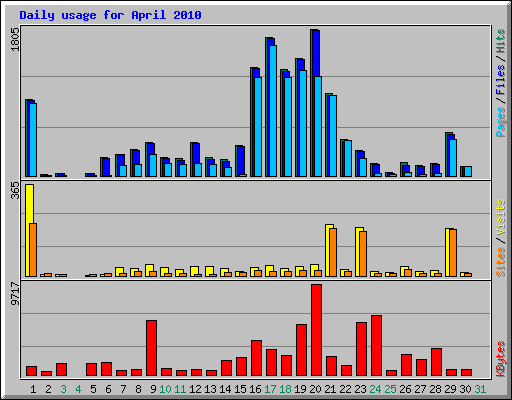Click day 17 weekend label
Viewport: 512px width, 400px height.
(270, 389)
